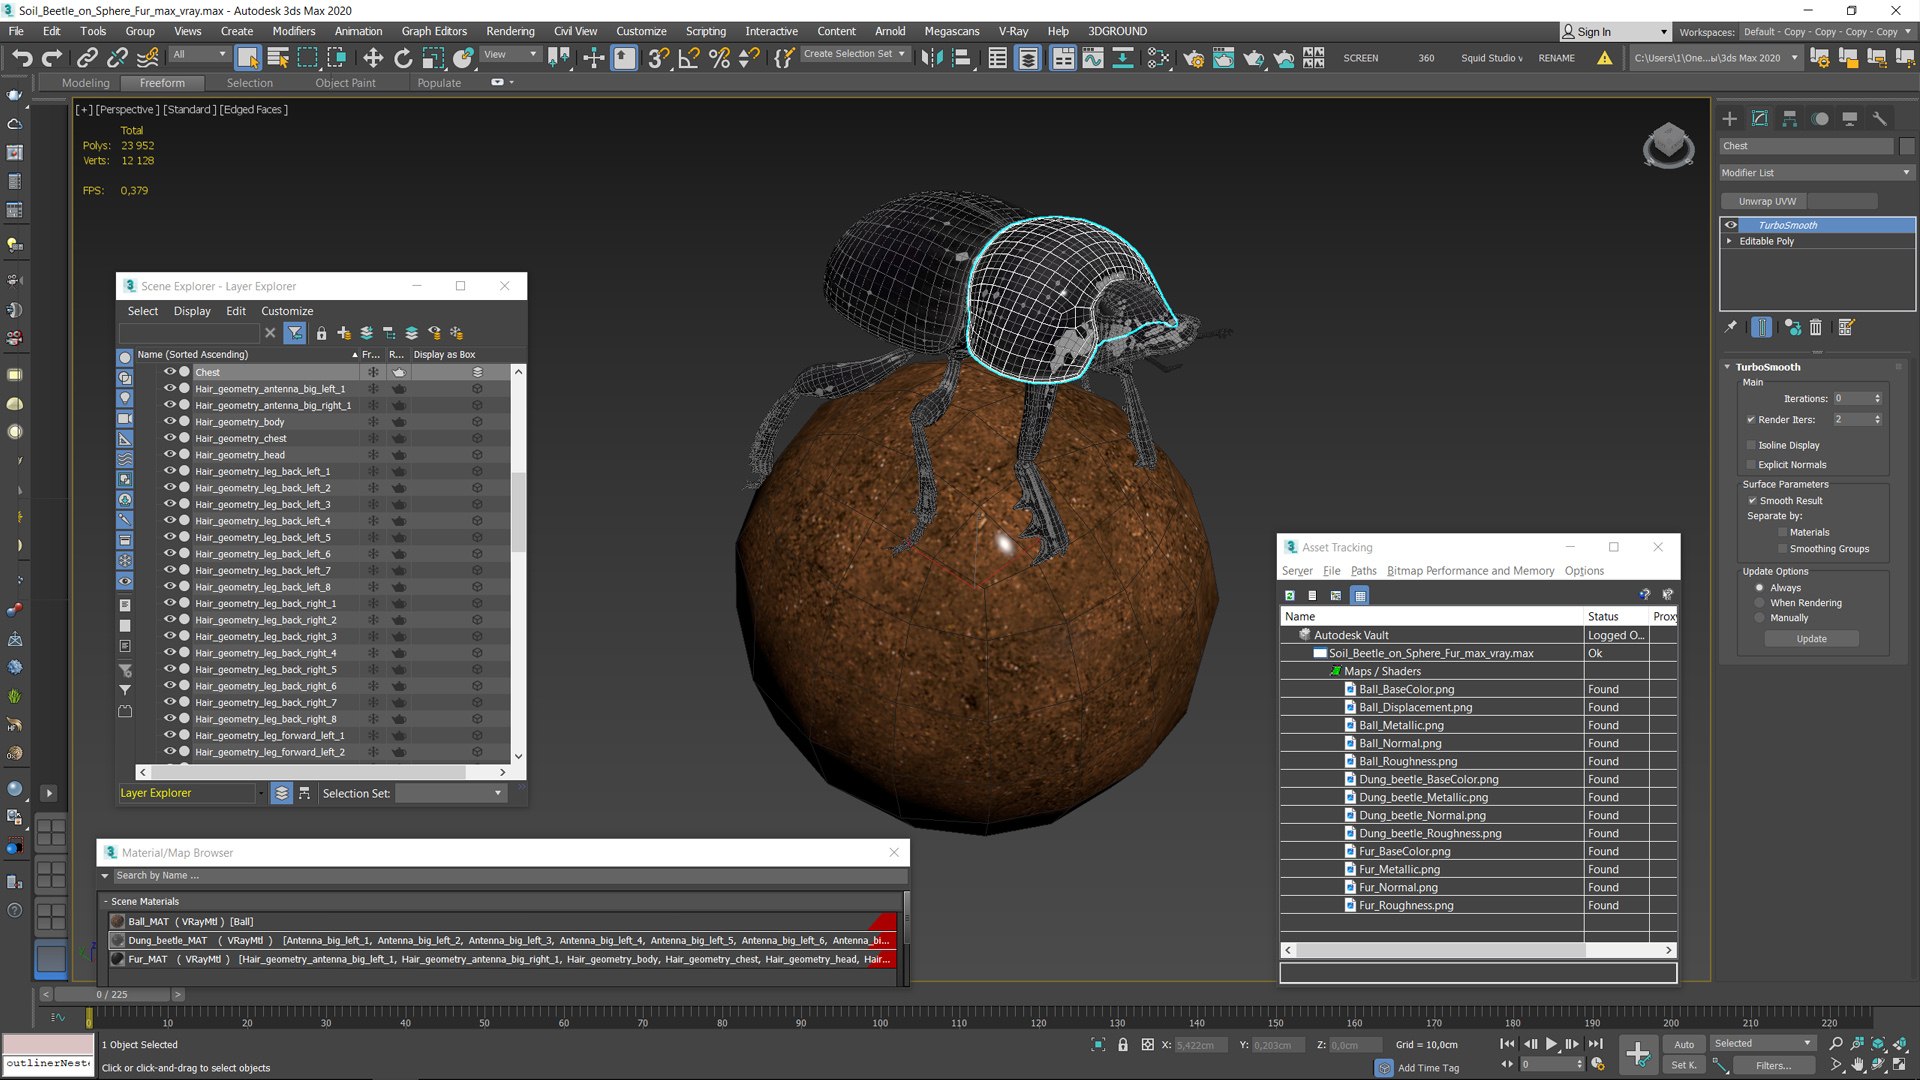Open the Create panel tab with plus icon
This screenshot has height=1080, width=1920.
pyautogui.click(x=1730, y=119)
